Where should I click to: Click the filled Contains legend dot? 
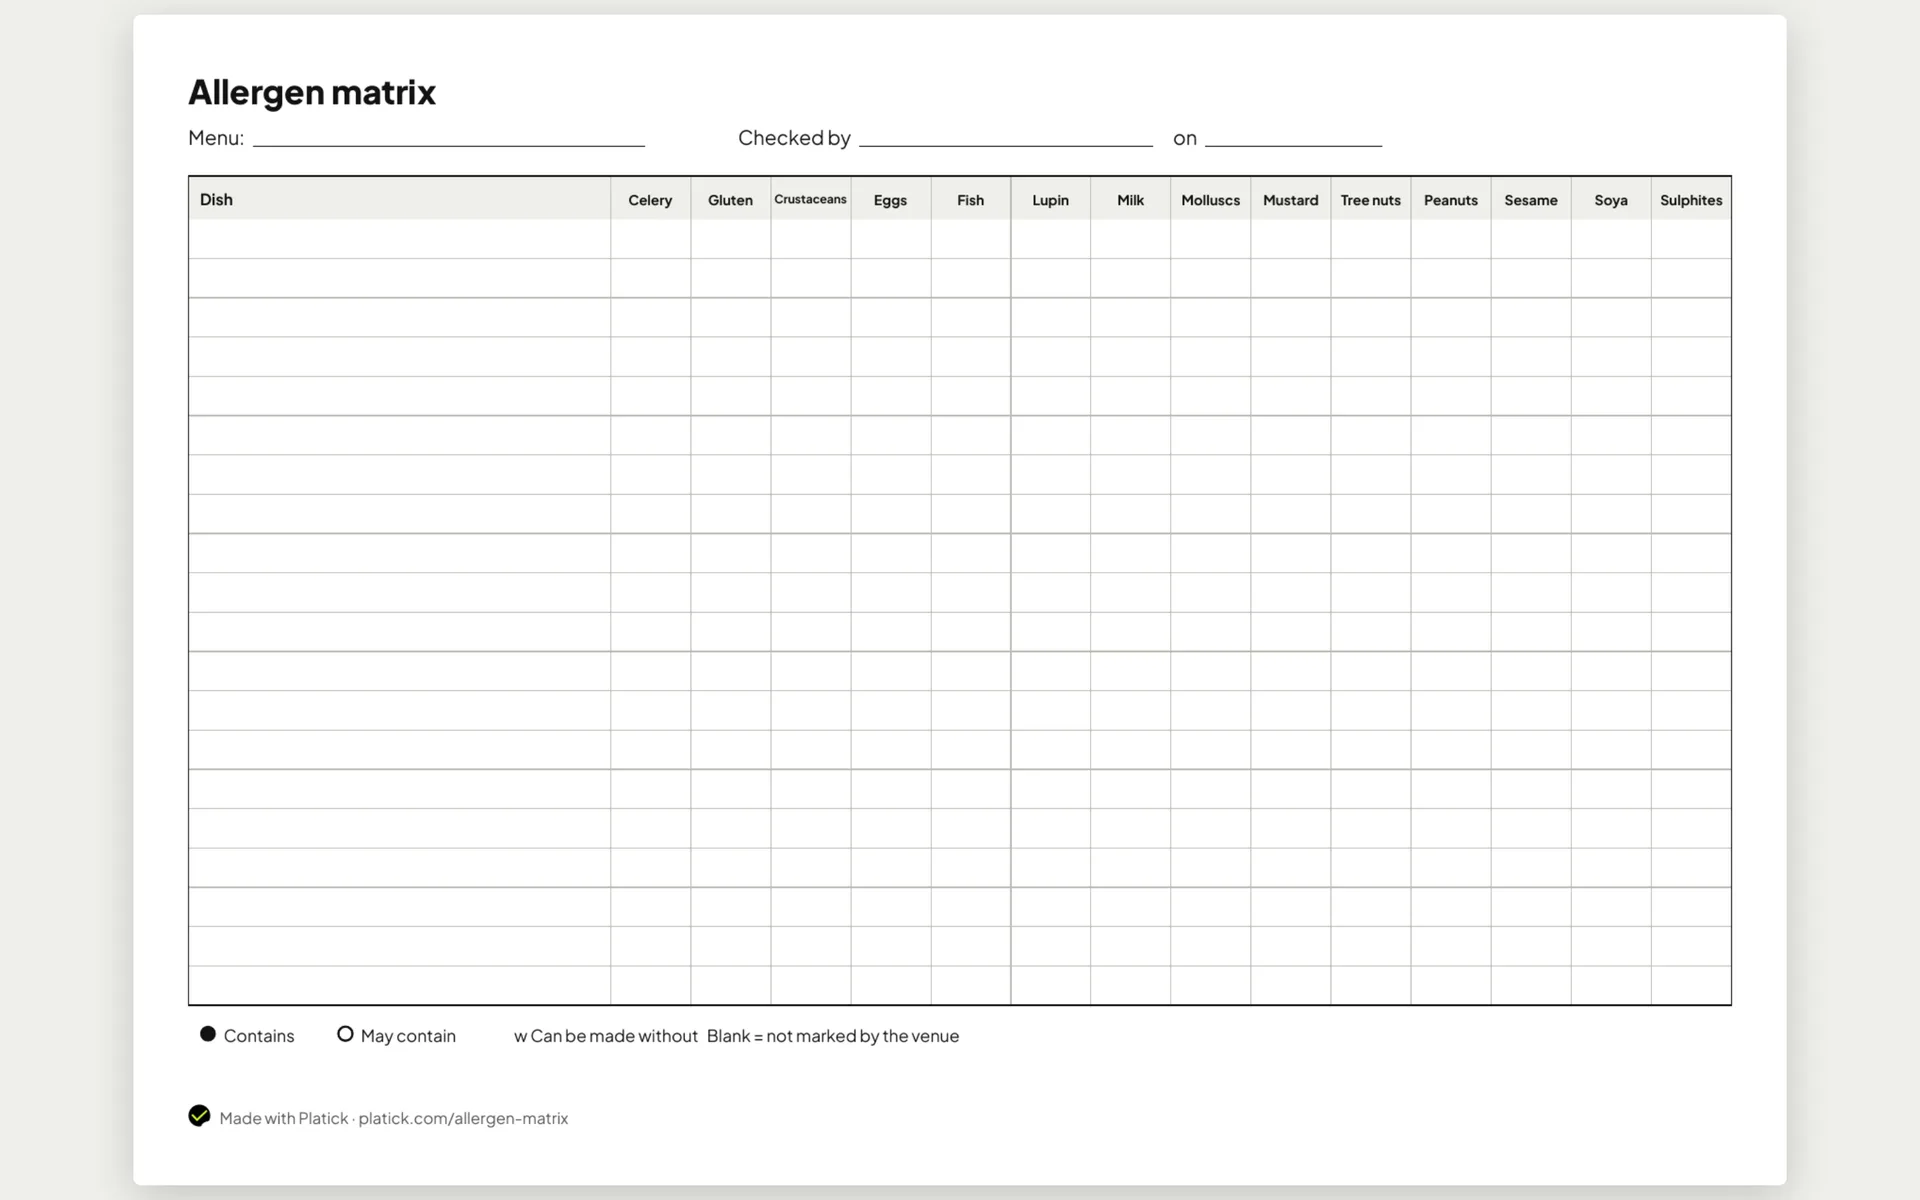point(208,1034)
